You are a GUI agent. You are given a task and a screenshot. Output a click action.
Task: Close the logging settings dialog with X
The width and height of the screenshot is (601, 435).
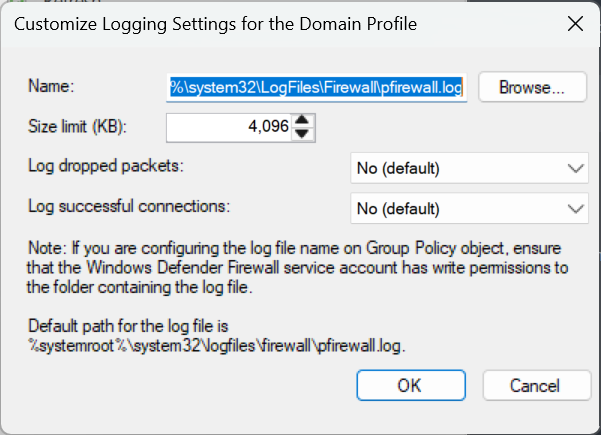coord(575,24)
